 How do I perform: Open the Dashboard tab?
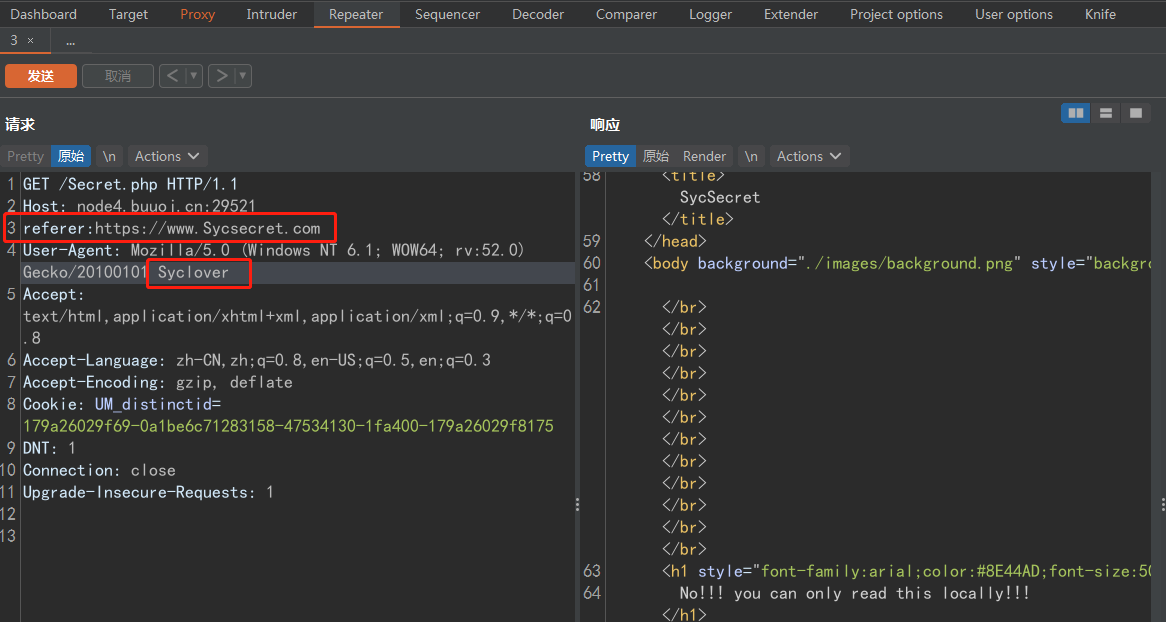point(43,14)
